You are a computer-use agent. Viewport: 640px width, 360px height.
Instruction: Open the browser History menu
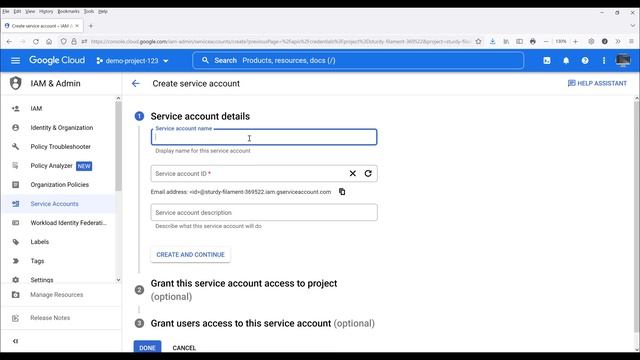[46, 11]
